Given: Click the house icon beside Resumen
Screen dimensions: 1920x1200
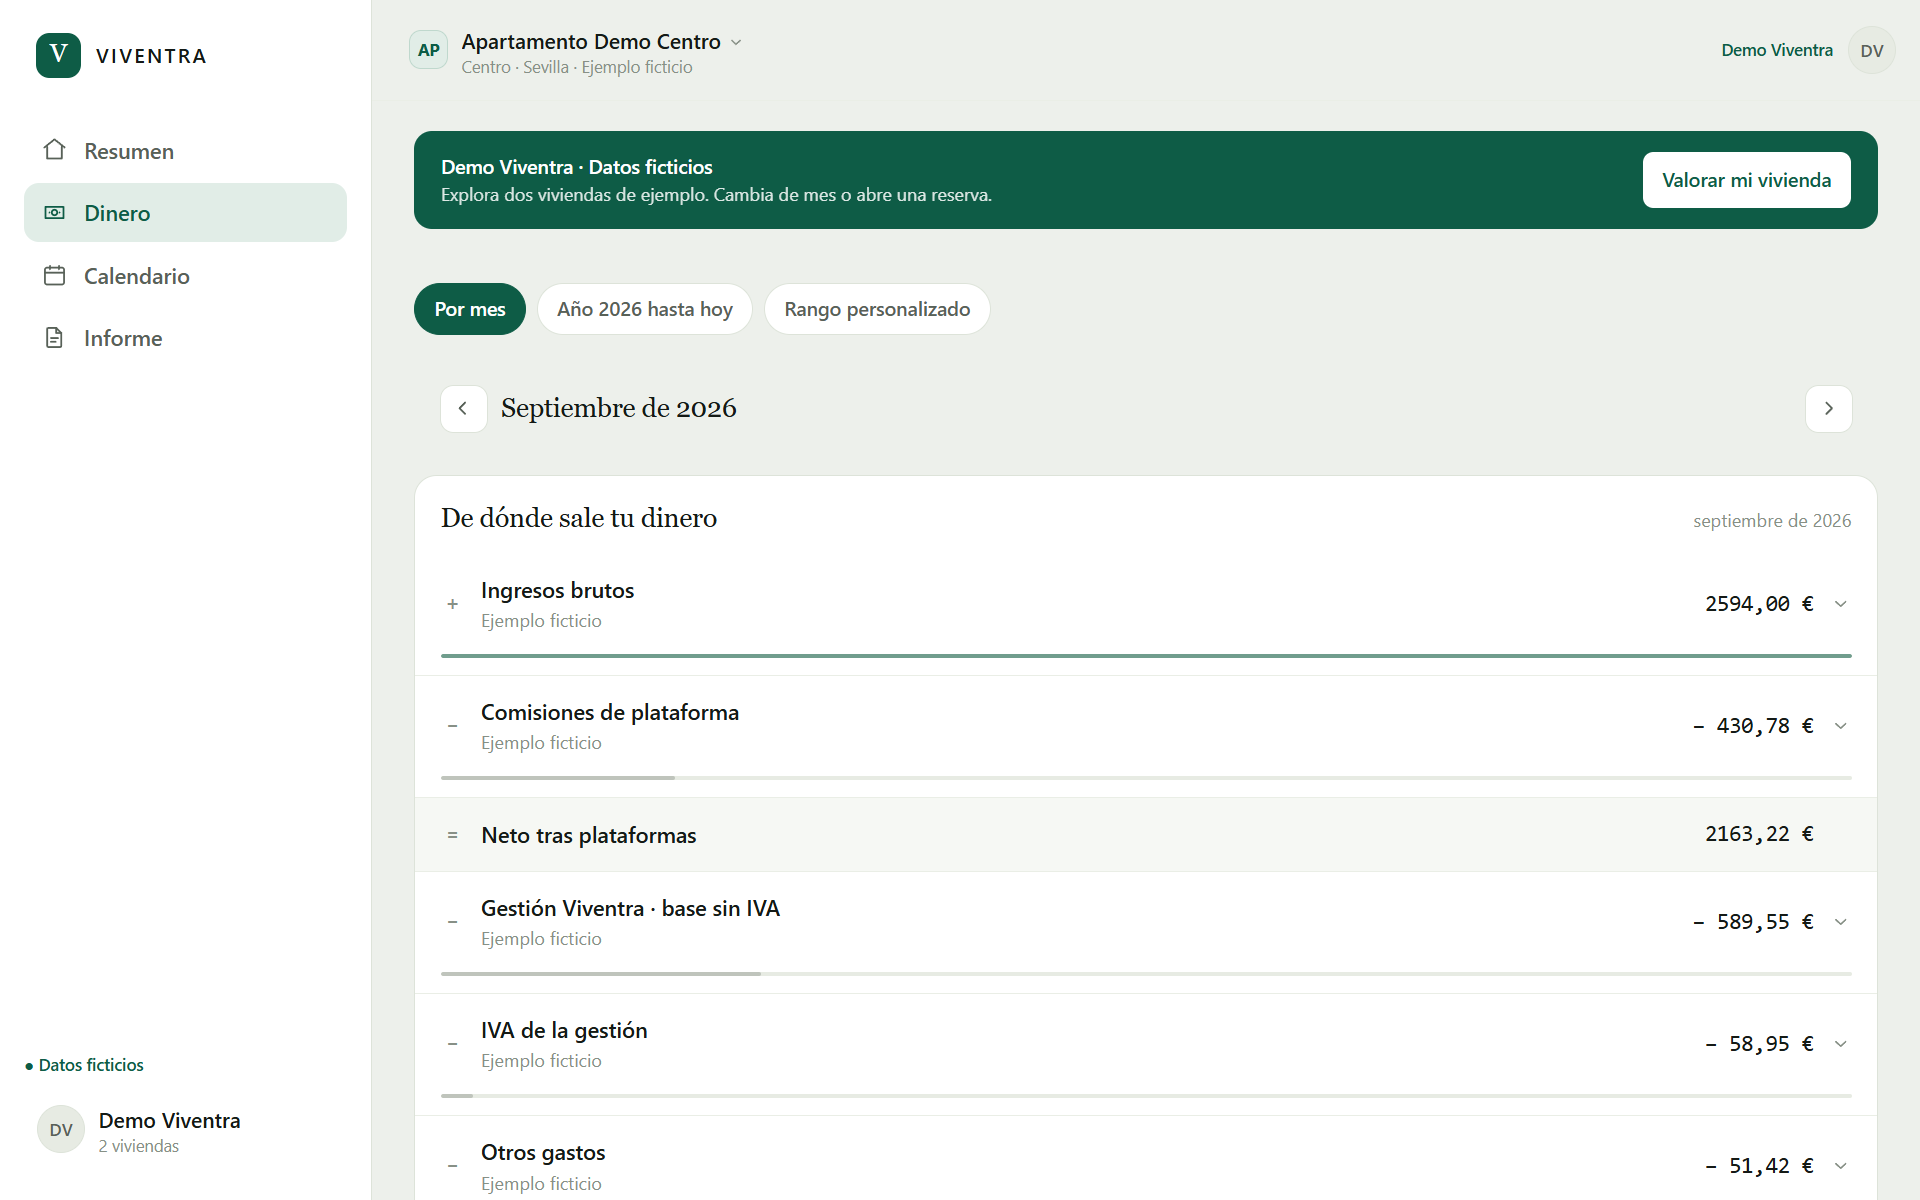Looking at the screenshot, I should coord(55,150).
